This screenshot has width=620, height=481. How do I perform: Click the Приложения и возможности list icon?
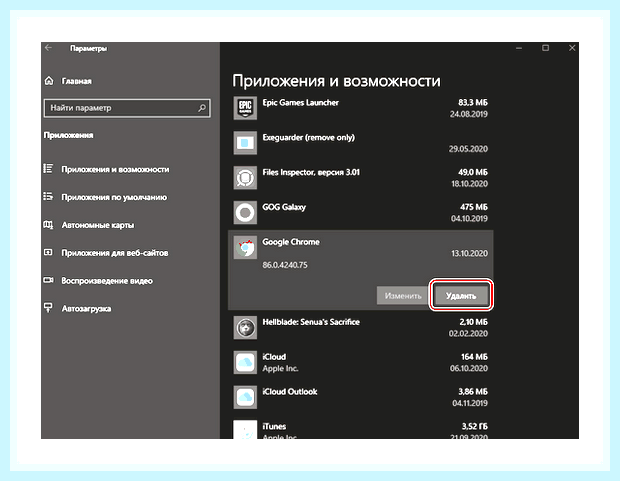click(x=48, y=169)
